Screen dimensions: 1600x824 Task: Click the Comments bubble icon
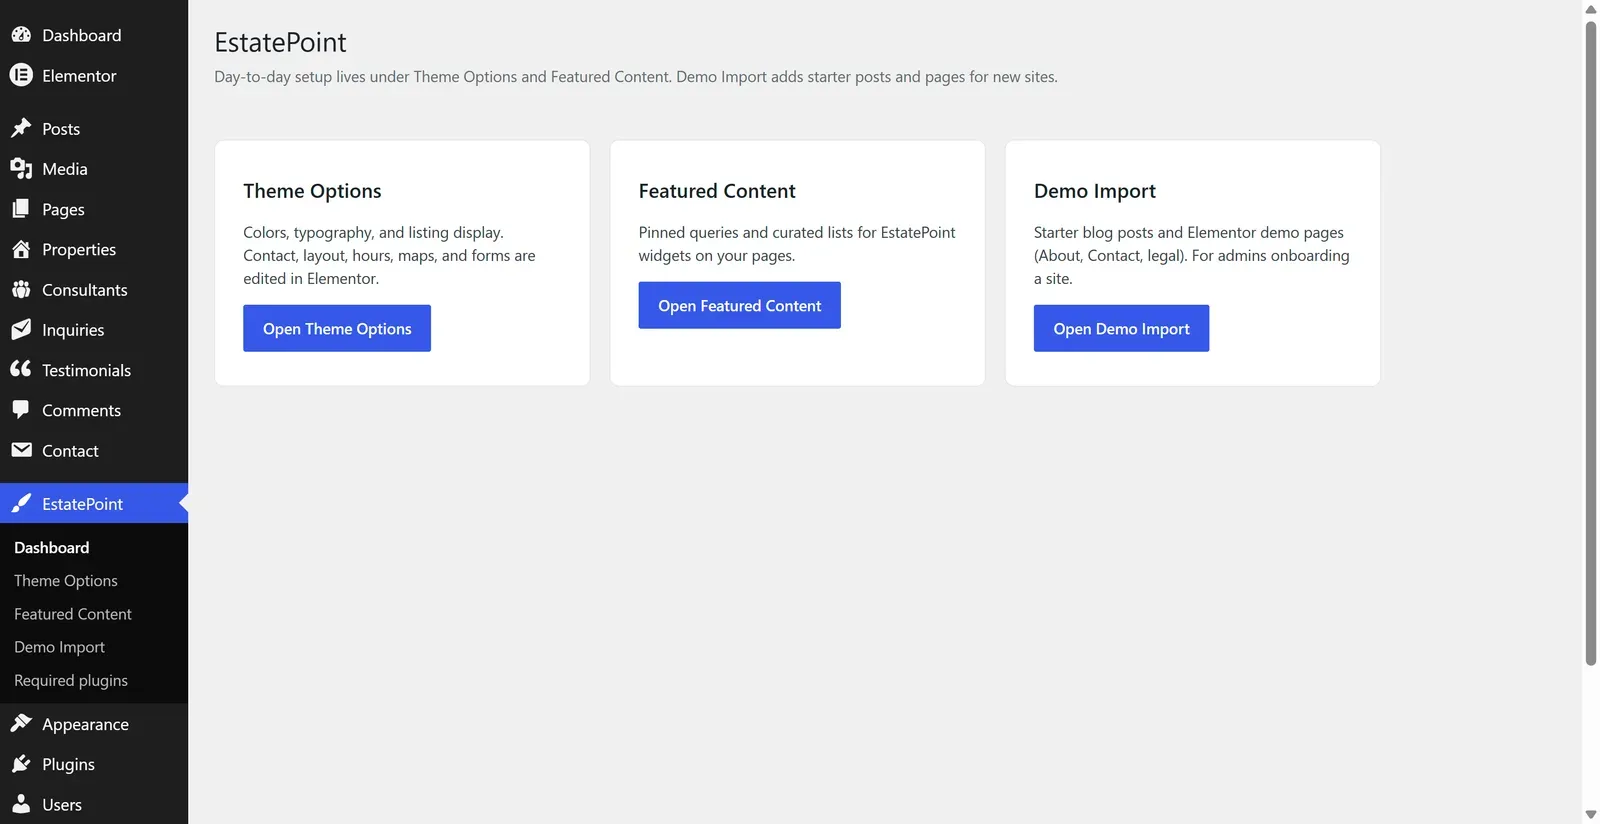(21, 410)
